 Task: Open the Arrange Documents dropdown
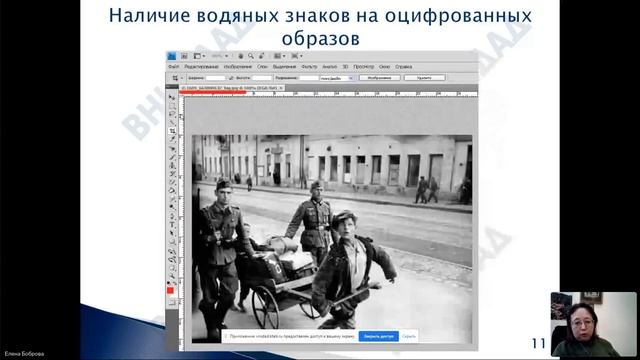[280, 56]
